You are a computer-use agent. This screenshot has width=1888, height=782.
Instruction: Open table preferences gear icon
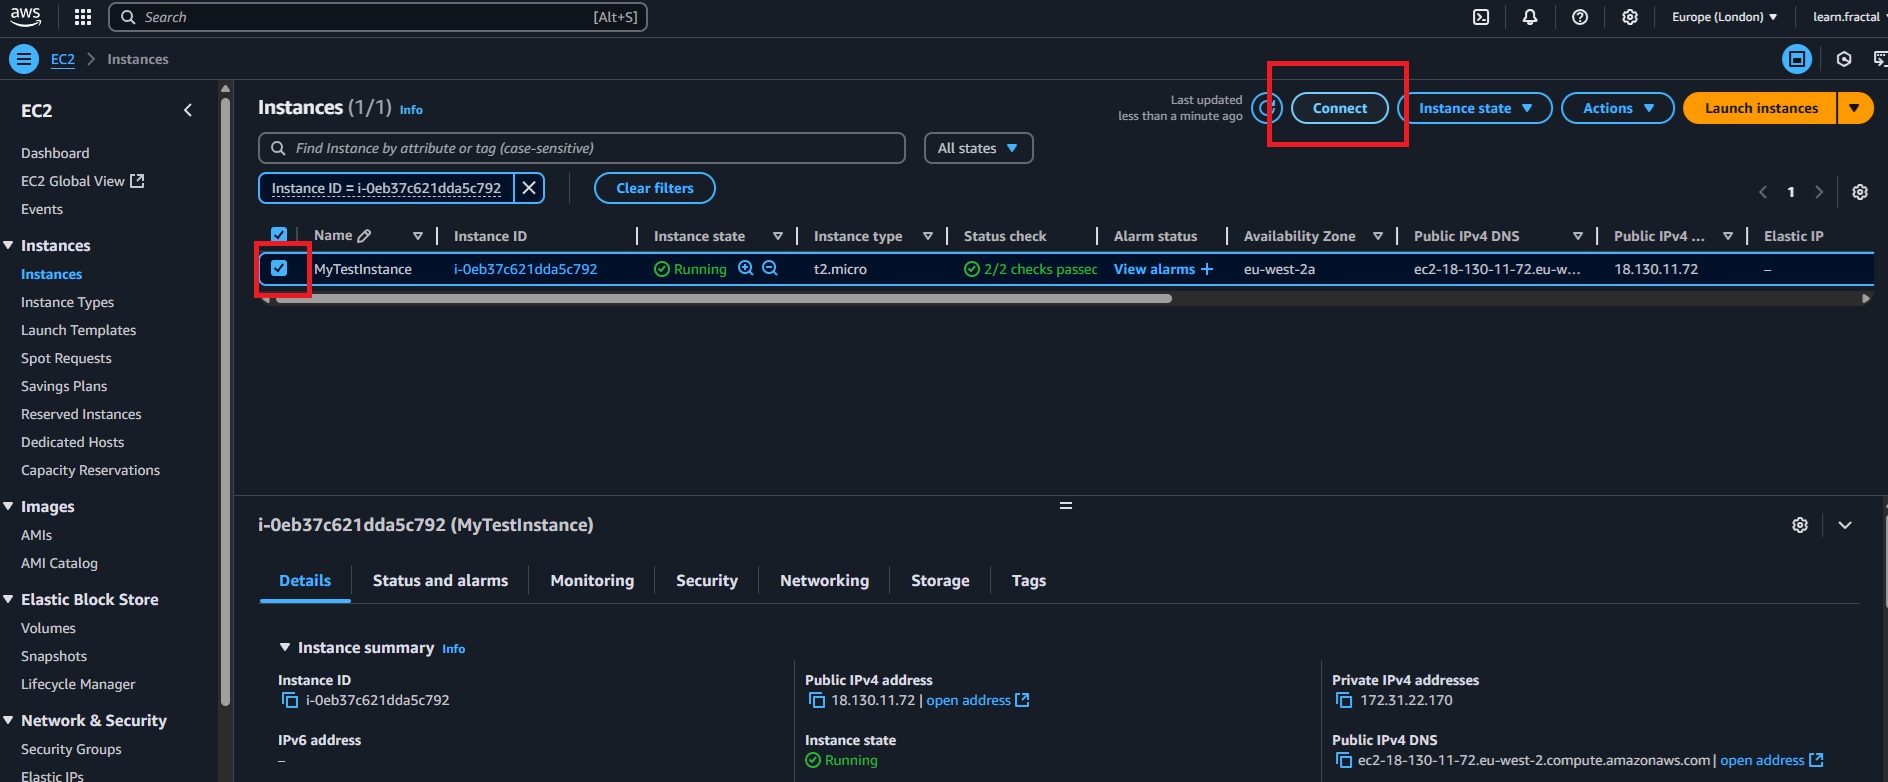click(x=1860, y=192)
